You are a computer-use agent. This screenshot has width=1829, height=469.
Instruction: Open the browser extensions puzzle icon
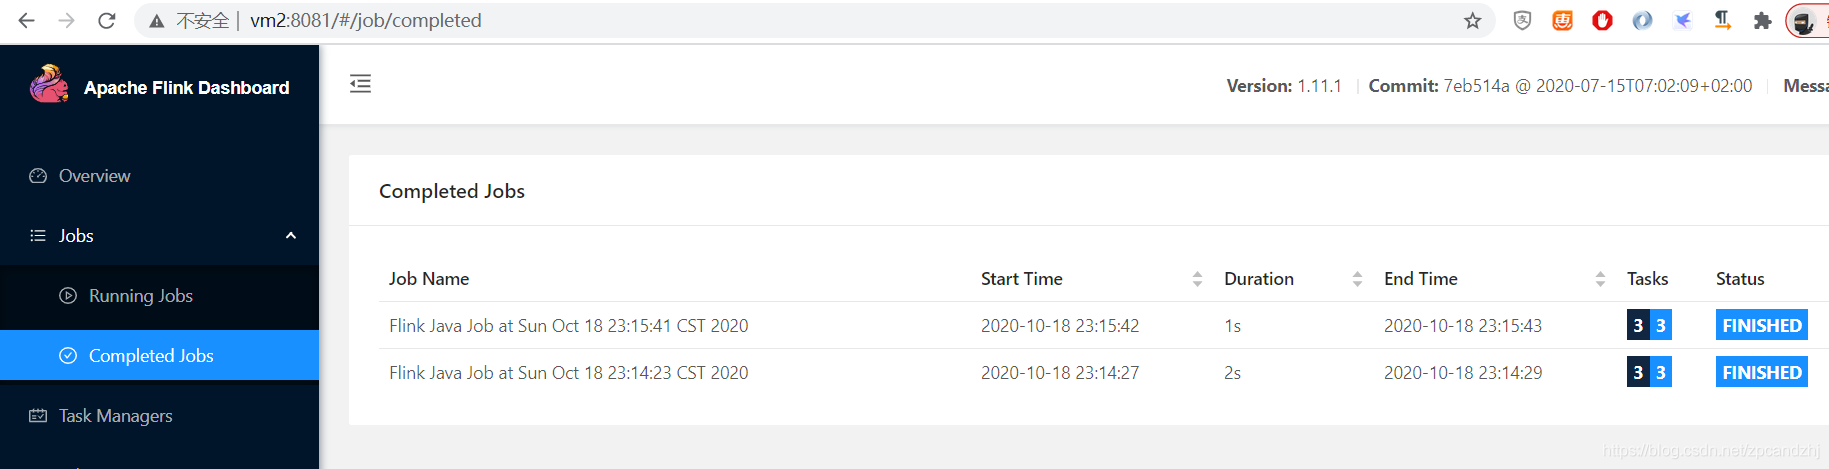1762,21
